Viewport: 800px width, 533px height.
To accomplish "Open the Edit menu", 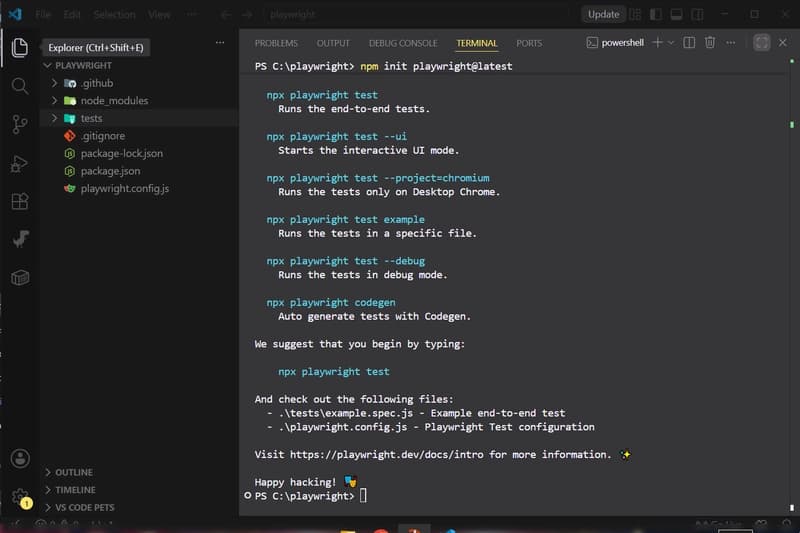I will pos(72,14).
